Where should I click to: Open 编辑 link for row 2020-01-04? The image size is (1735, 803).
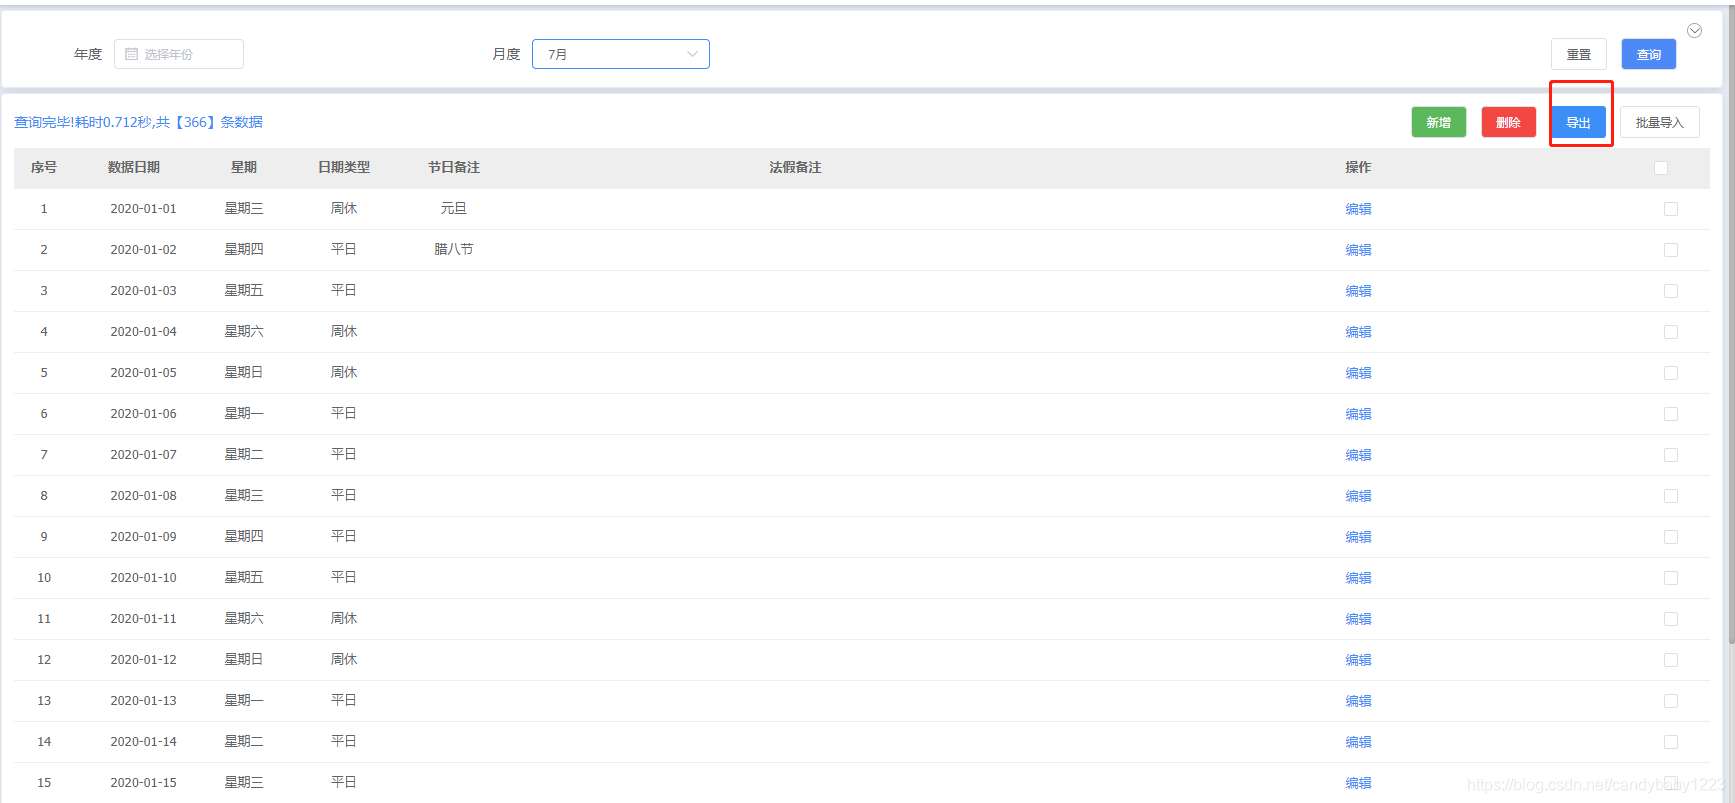[1358, 332]
